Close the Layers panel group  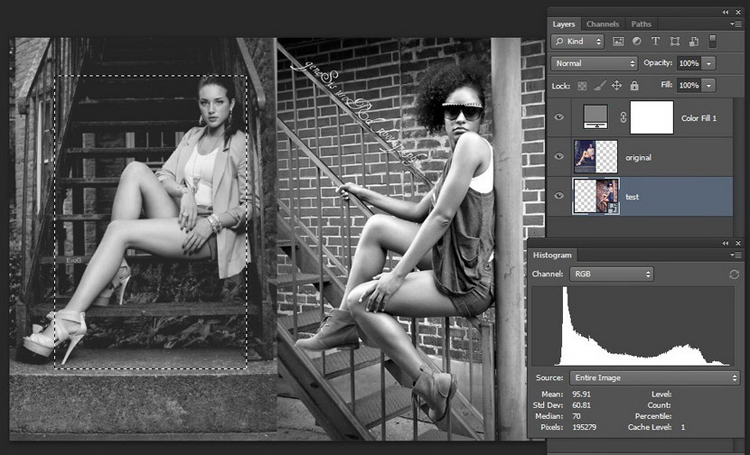point(739,12)
